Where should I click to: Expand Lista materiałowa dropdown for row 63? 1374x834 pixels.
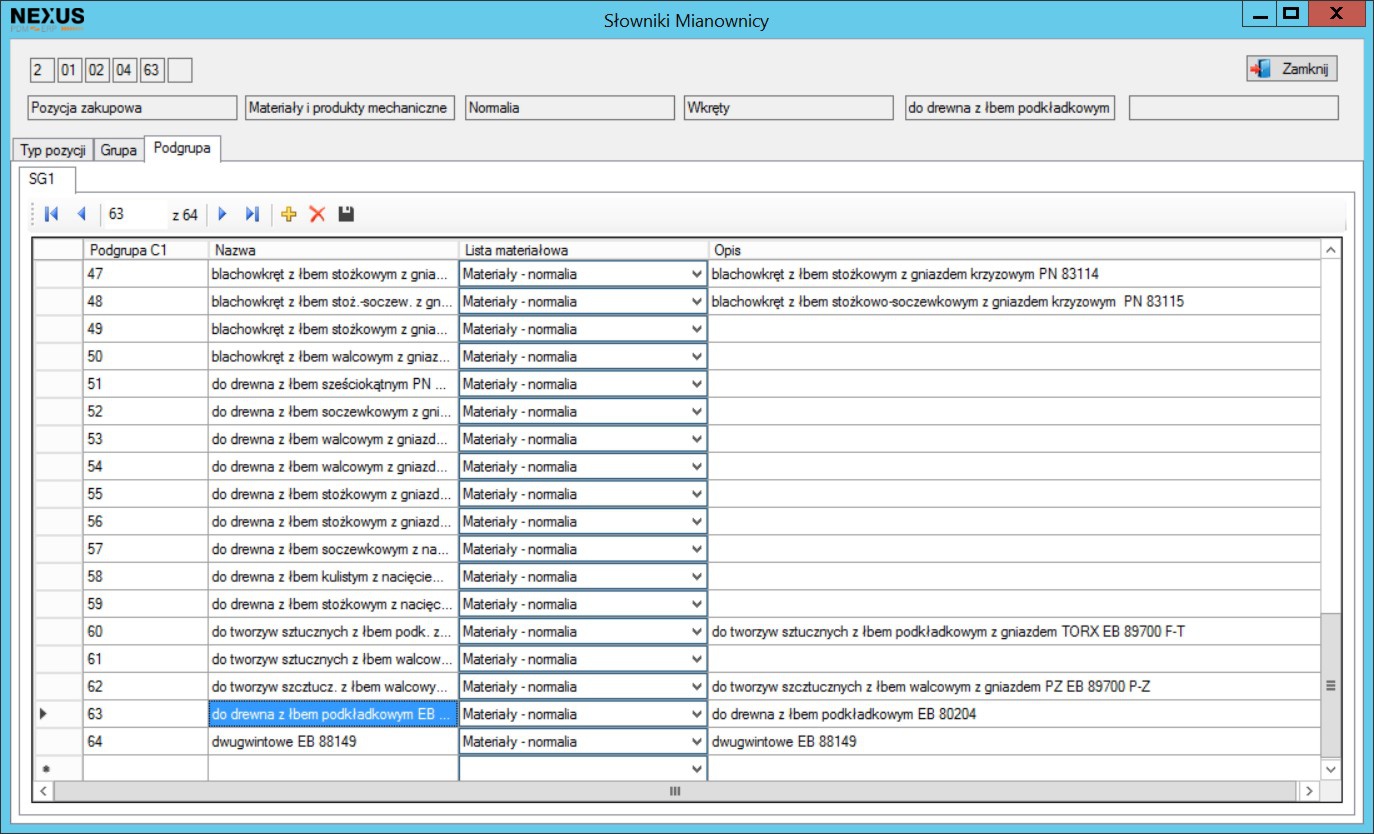tap(696, 715)
